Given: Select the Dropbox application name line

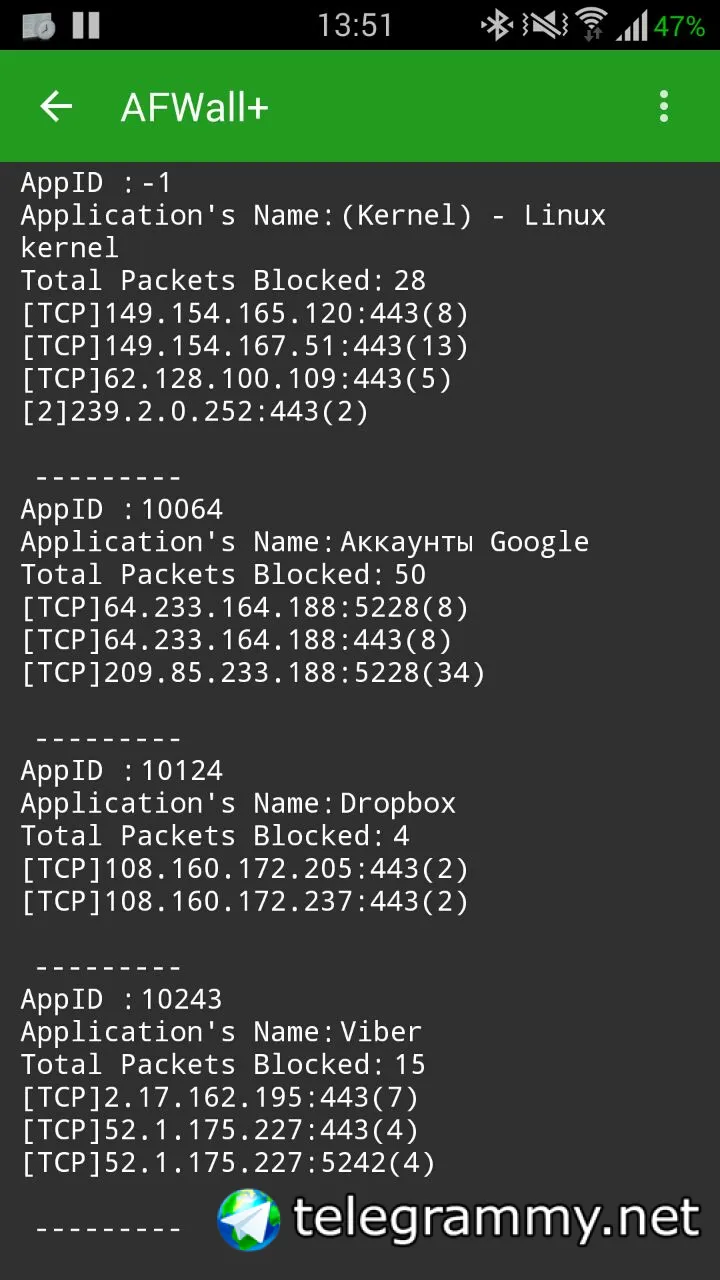Looking at the screenshot, I should [238, 803].
